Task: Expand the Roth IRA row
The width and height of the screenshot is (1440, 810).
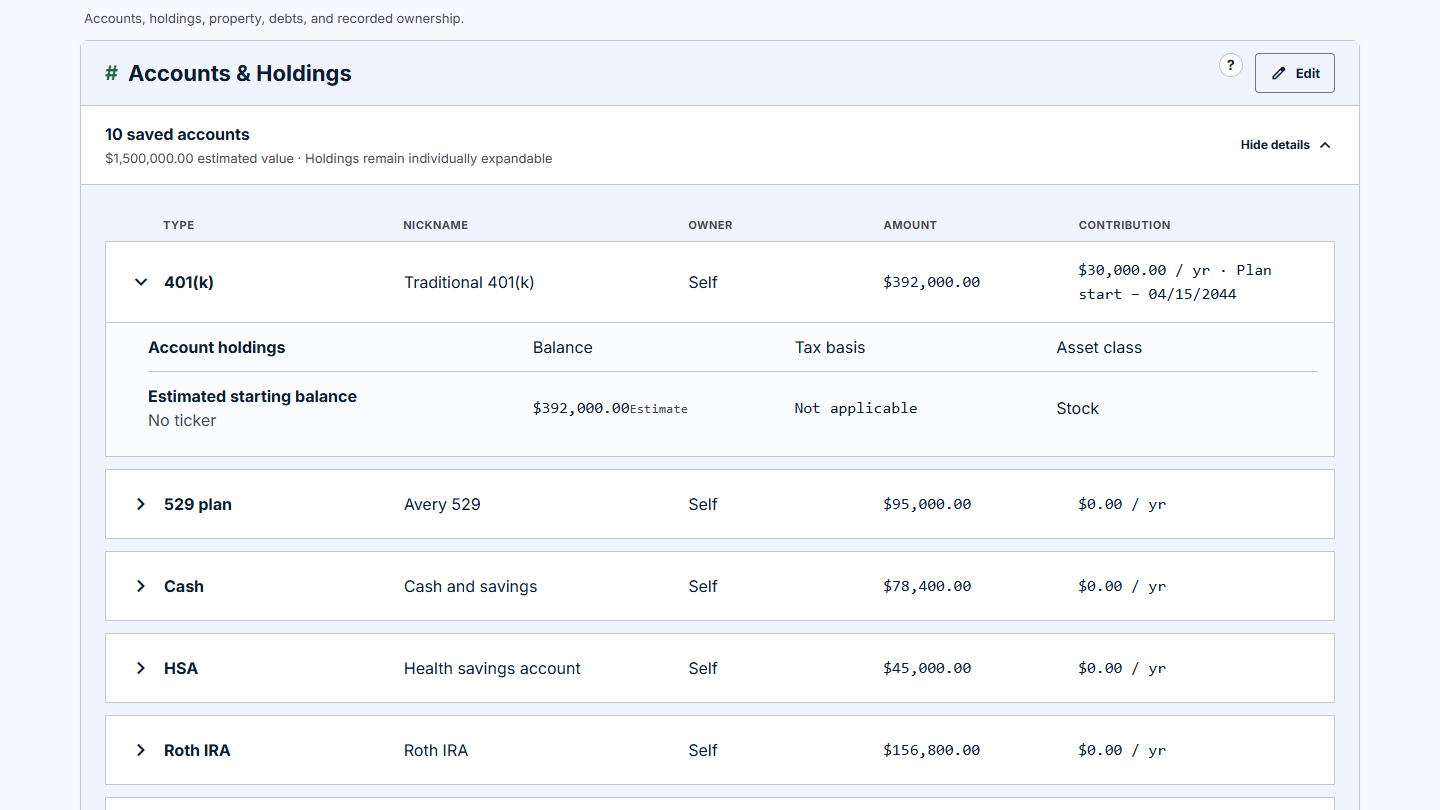Action: pos(141,750)
